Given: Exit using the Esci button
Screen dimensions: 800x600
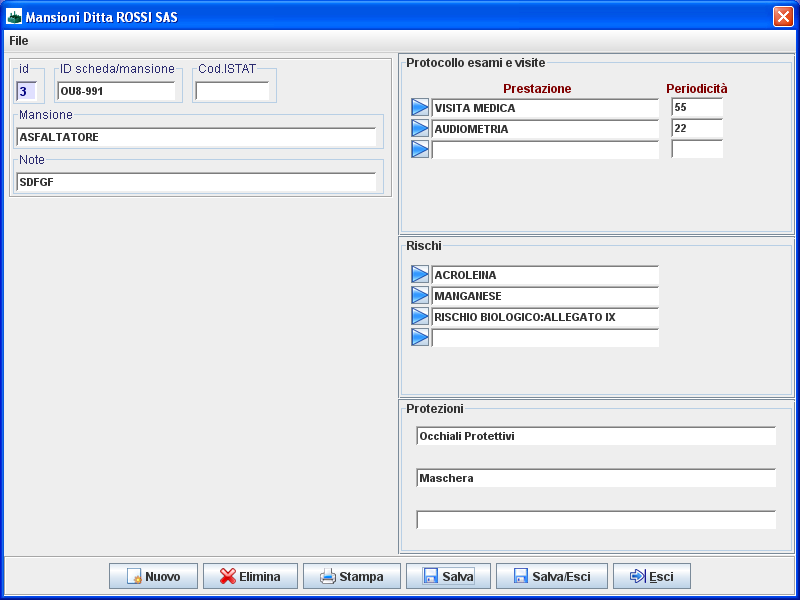Looking at the screenshot, I should 650,576.
